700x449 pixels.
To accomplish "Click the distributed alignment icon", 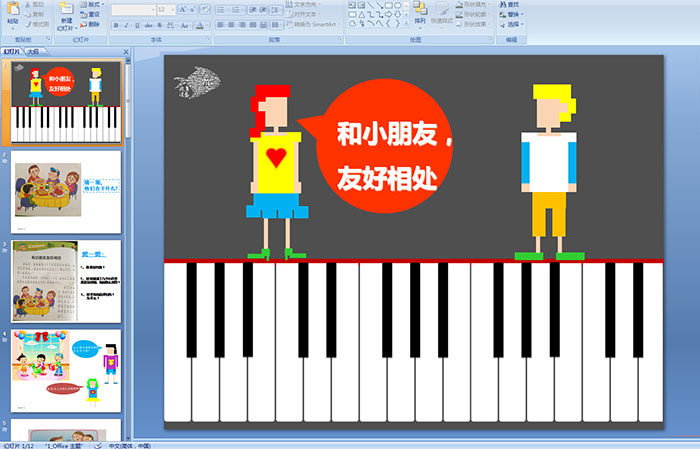I will [x=263, y=25].
